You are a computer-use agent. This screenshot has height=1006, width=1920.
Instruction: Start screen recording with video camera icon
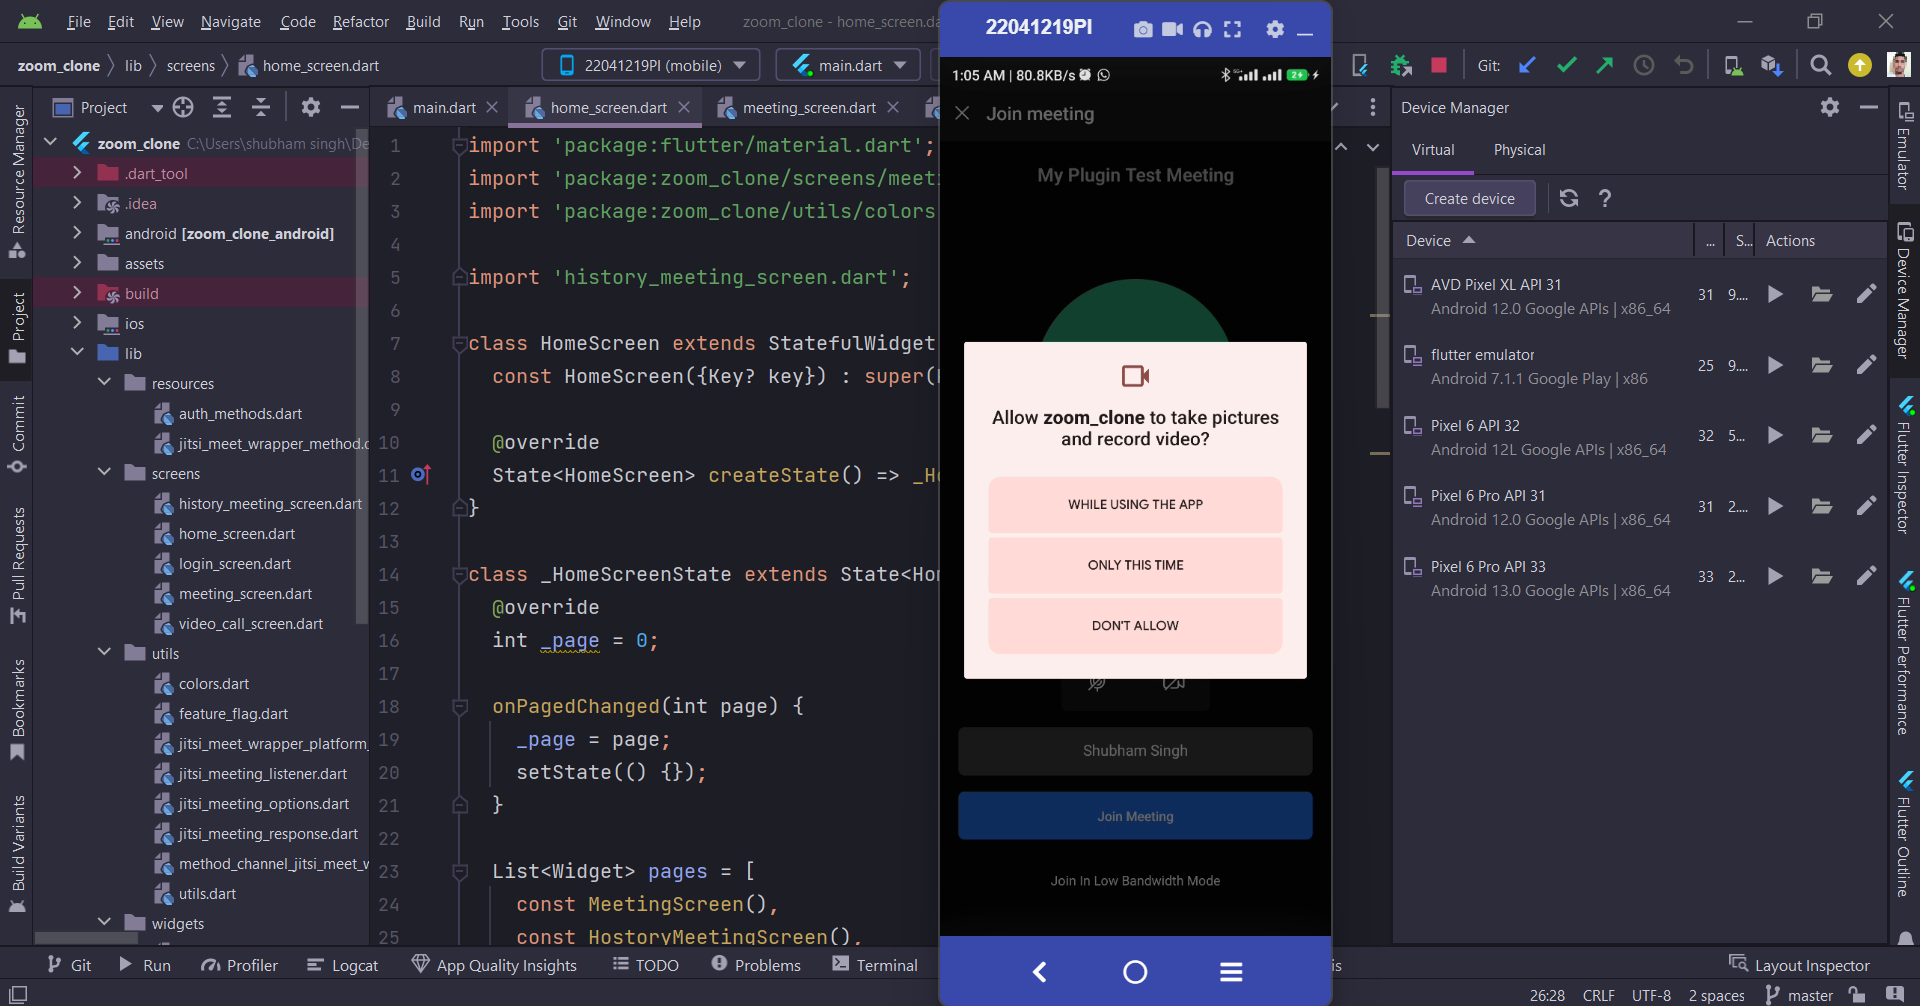(x=1173, y=29)
